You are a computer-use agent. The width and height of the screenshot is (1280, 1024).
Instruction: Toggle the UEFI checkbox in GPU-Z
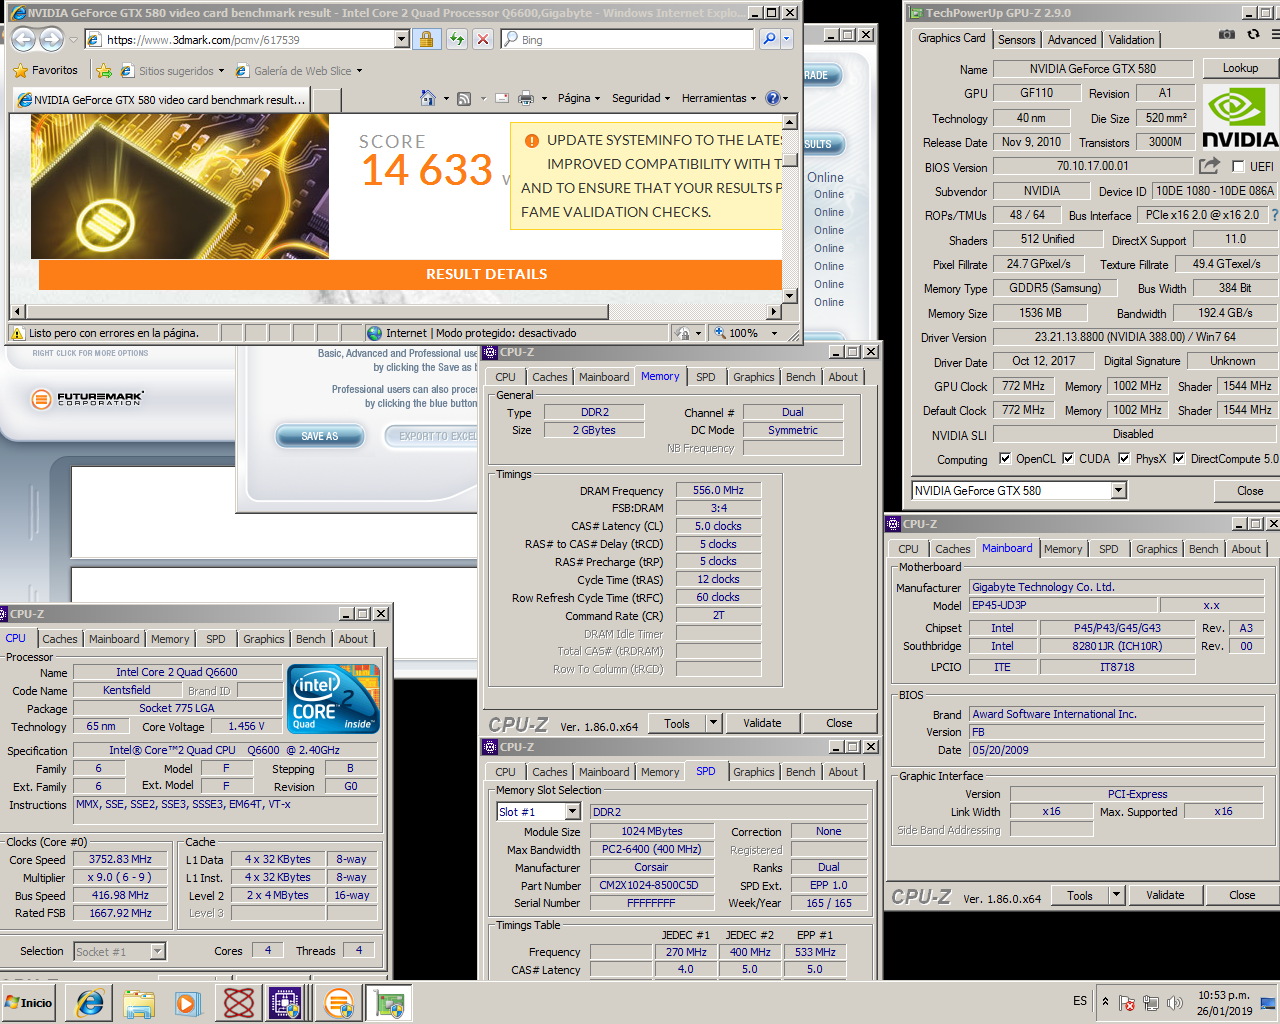1239,167
